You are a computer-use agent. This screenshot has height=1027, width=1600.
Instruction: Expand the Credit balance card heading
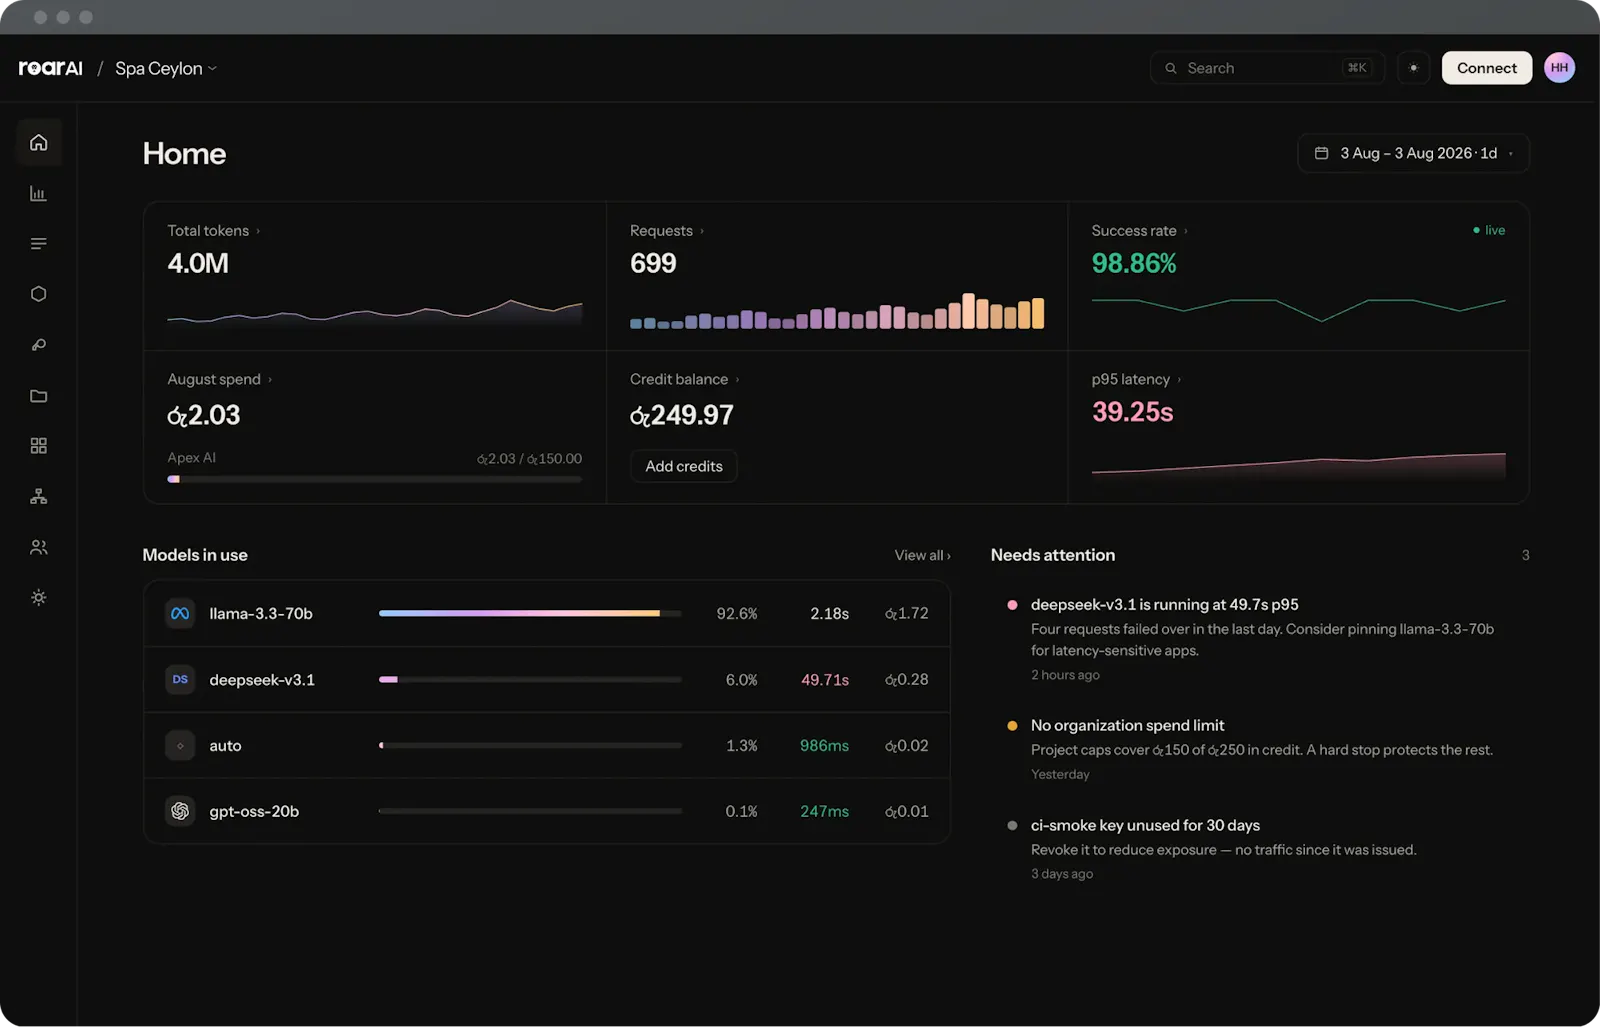[x=685, y=379]
